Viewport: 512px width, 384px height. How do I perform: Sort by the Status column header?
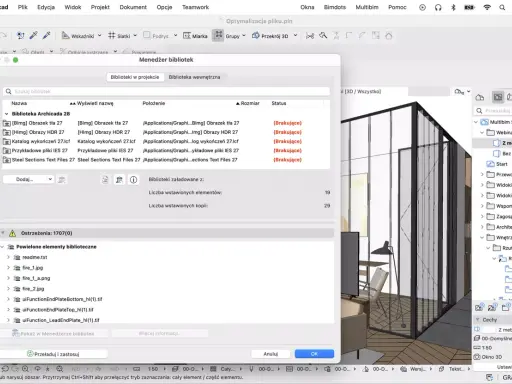click(279, 103)
